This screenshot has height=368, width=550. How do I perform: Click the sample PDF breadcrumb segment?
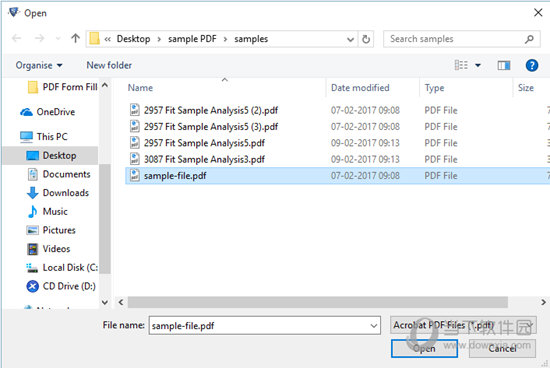click(192, 39)
